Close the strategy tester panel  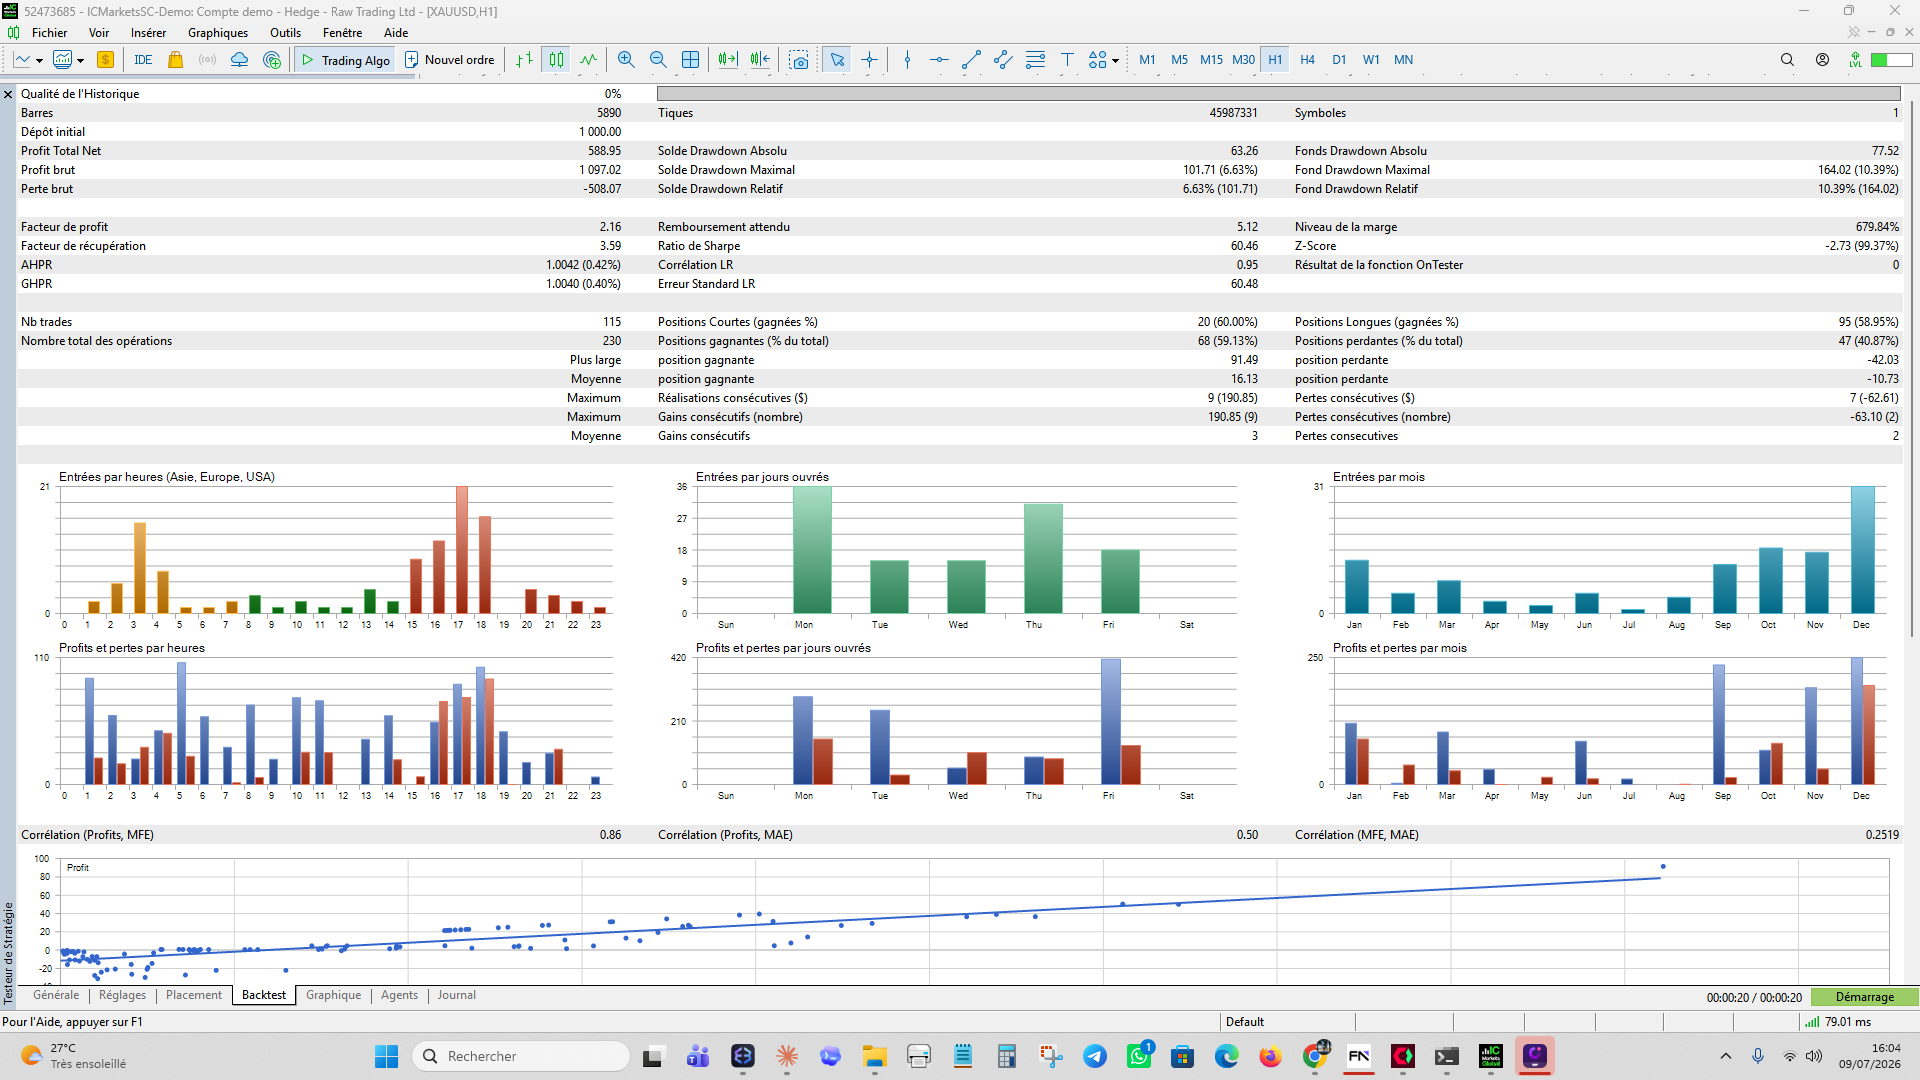pyautogui.click(x=8, y=94)
